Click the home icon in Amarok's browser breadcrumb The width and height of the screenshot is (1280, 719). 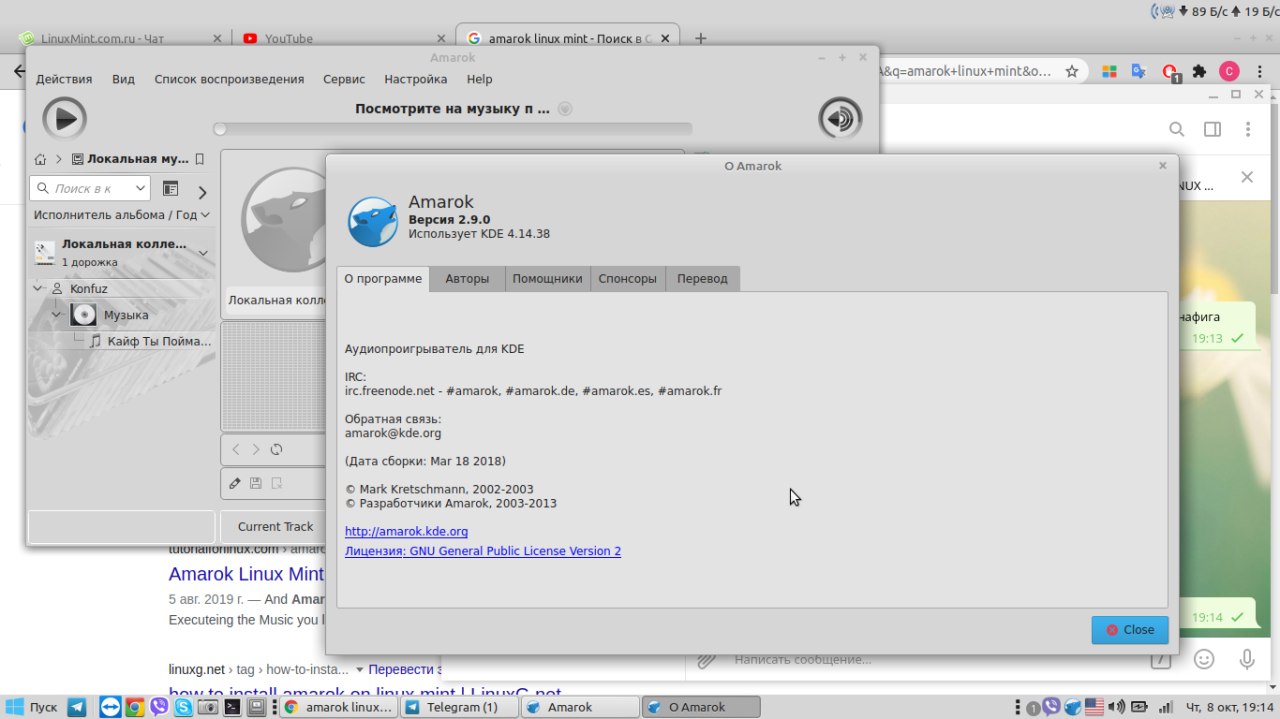tap(41, 159)
